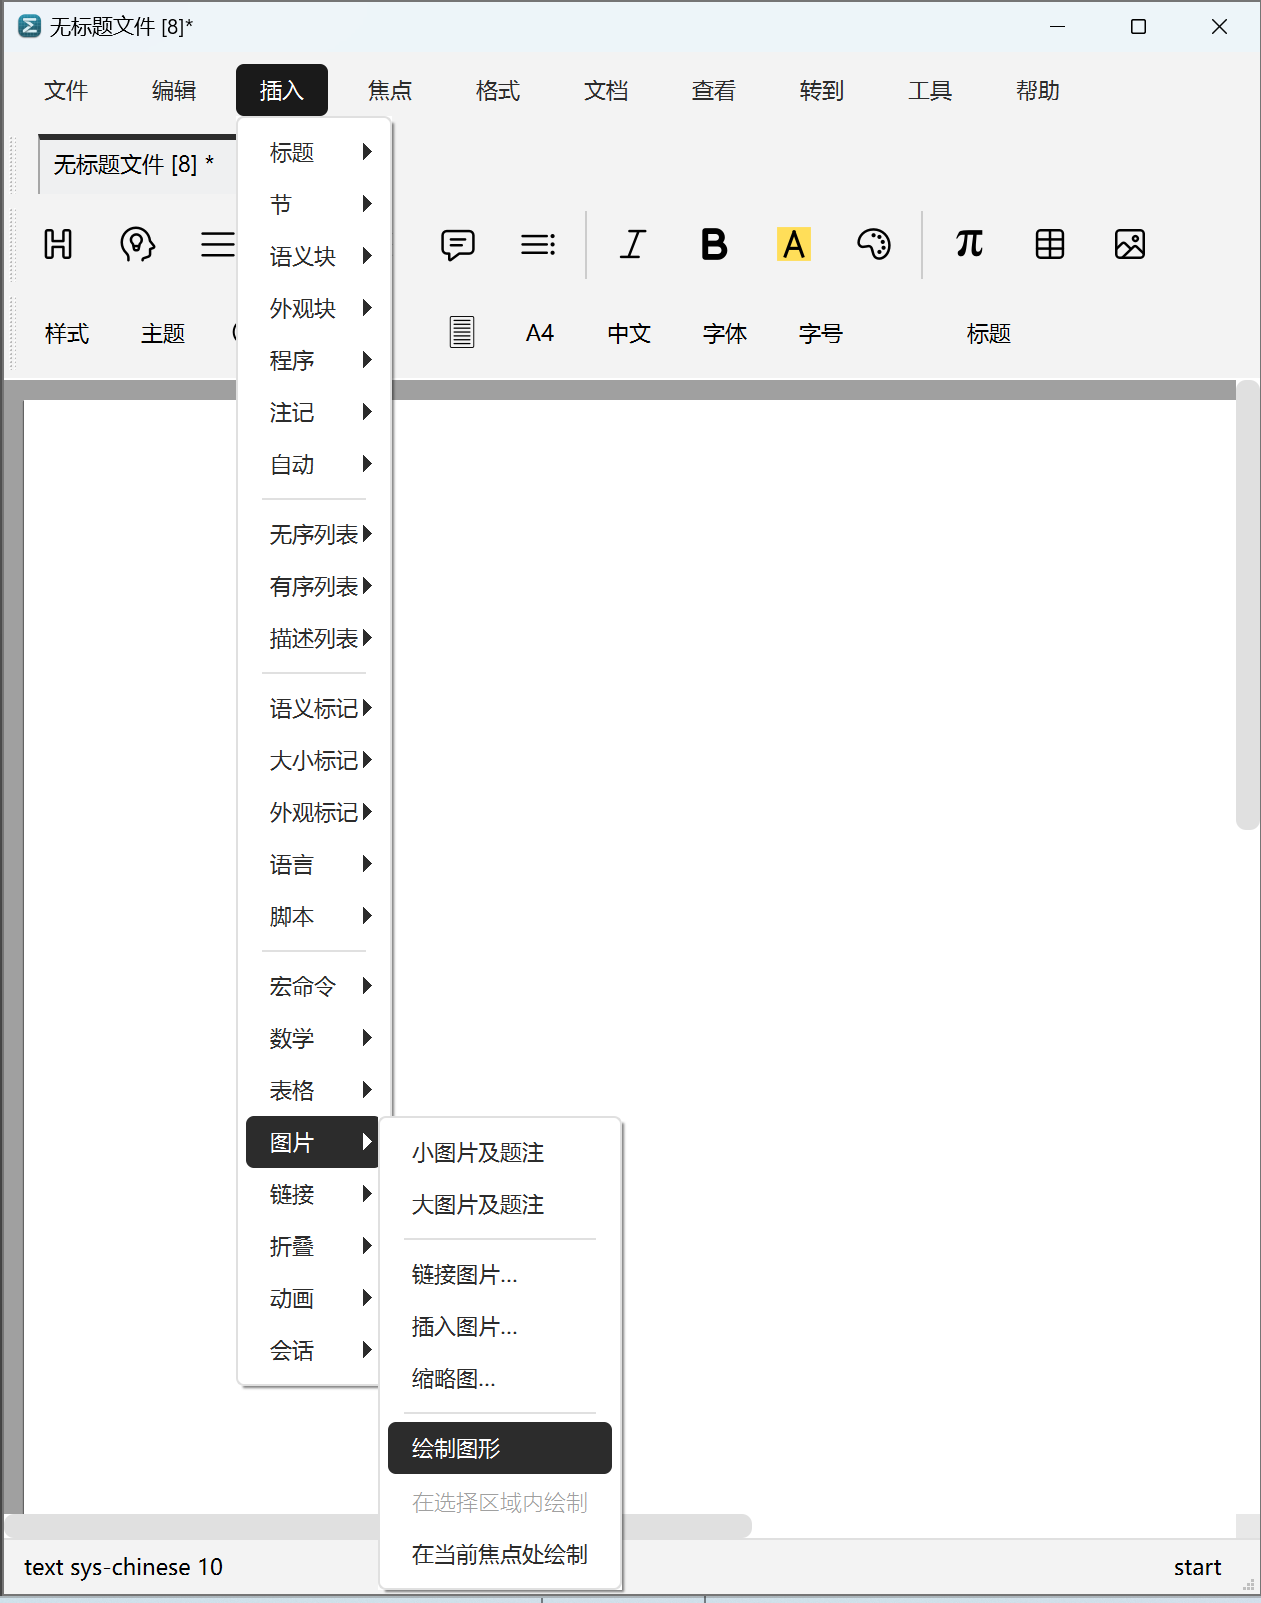Toggle bold formatting icon
Viewport: 1261px width, 1603px height.
[x=714, y=244]
